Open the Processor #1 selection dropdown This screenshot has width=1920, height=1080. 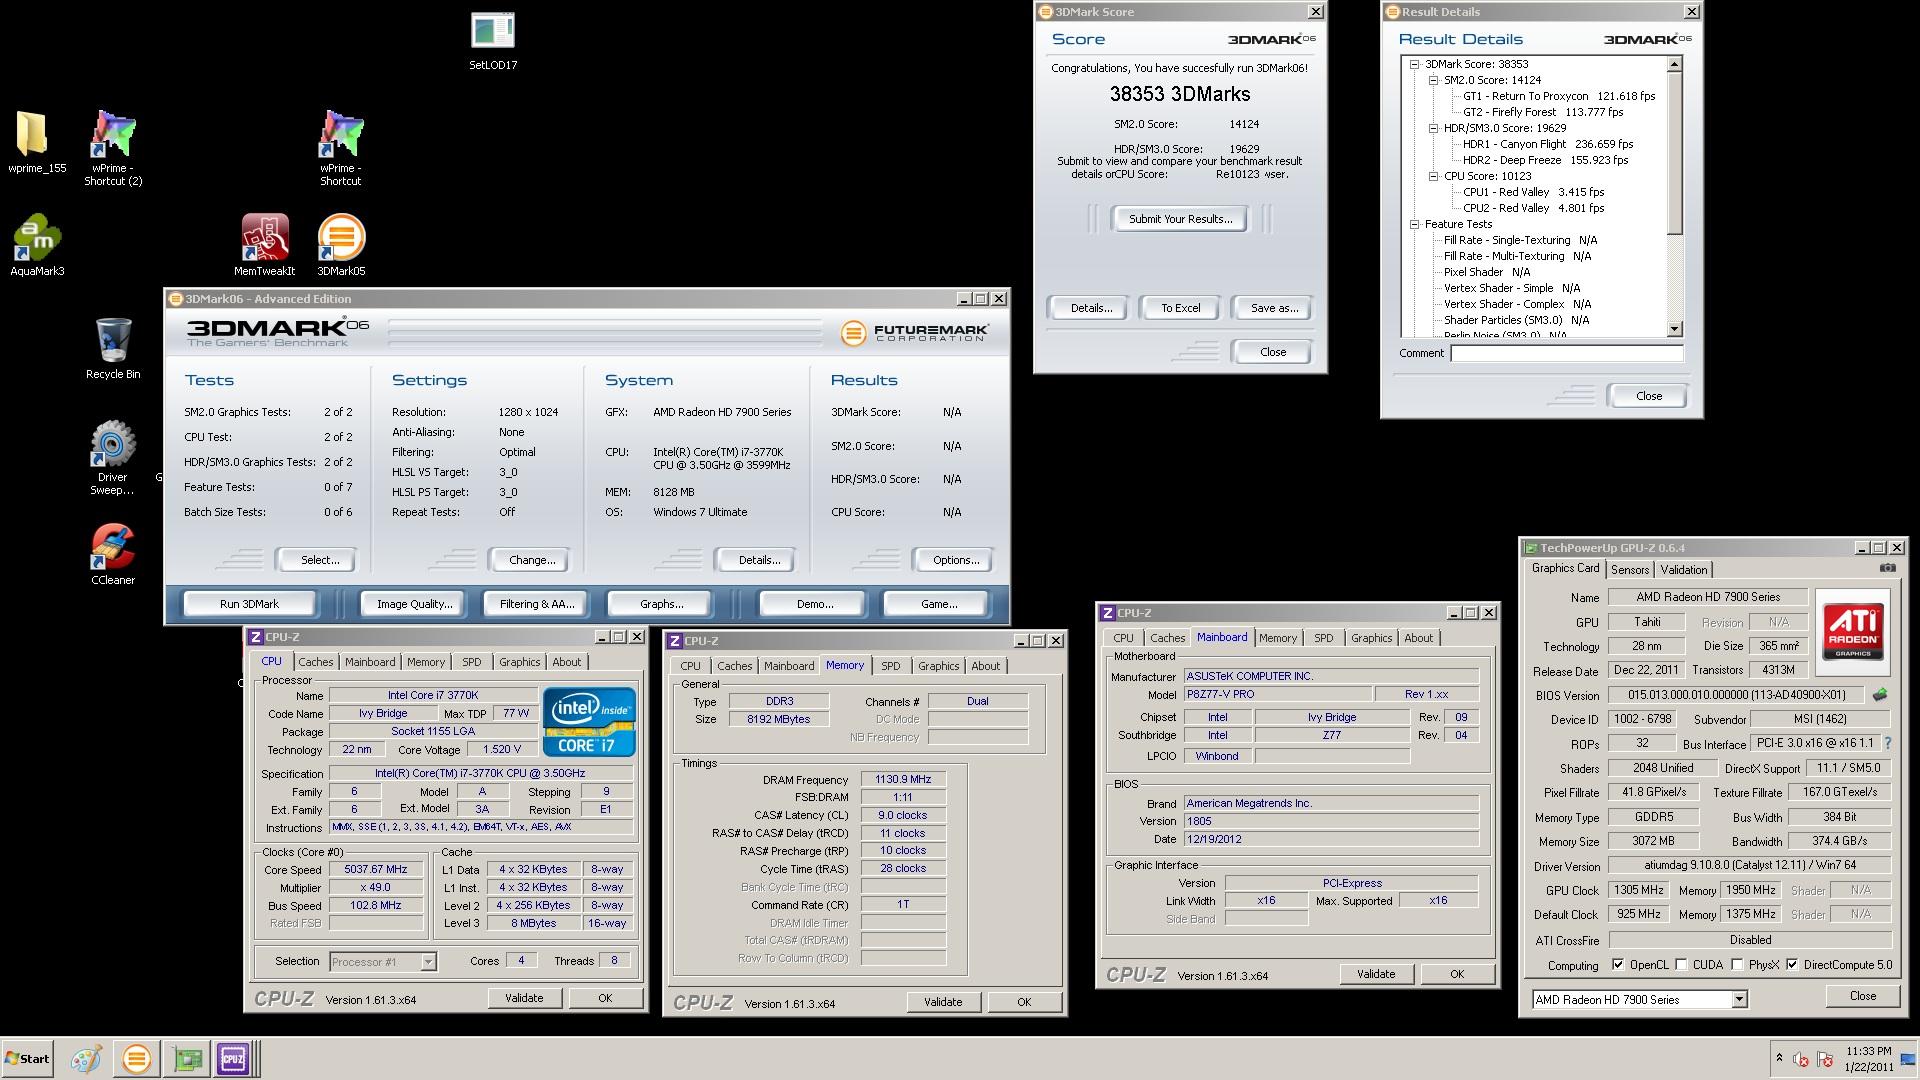click(x=428, y=962)
